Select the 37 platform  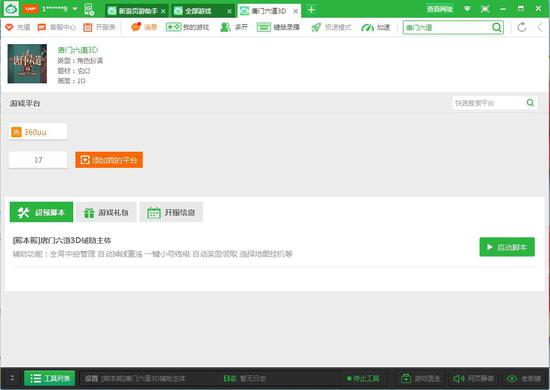coord(38,160)
